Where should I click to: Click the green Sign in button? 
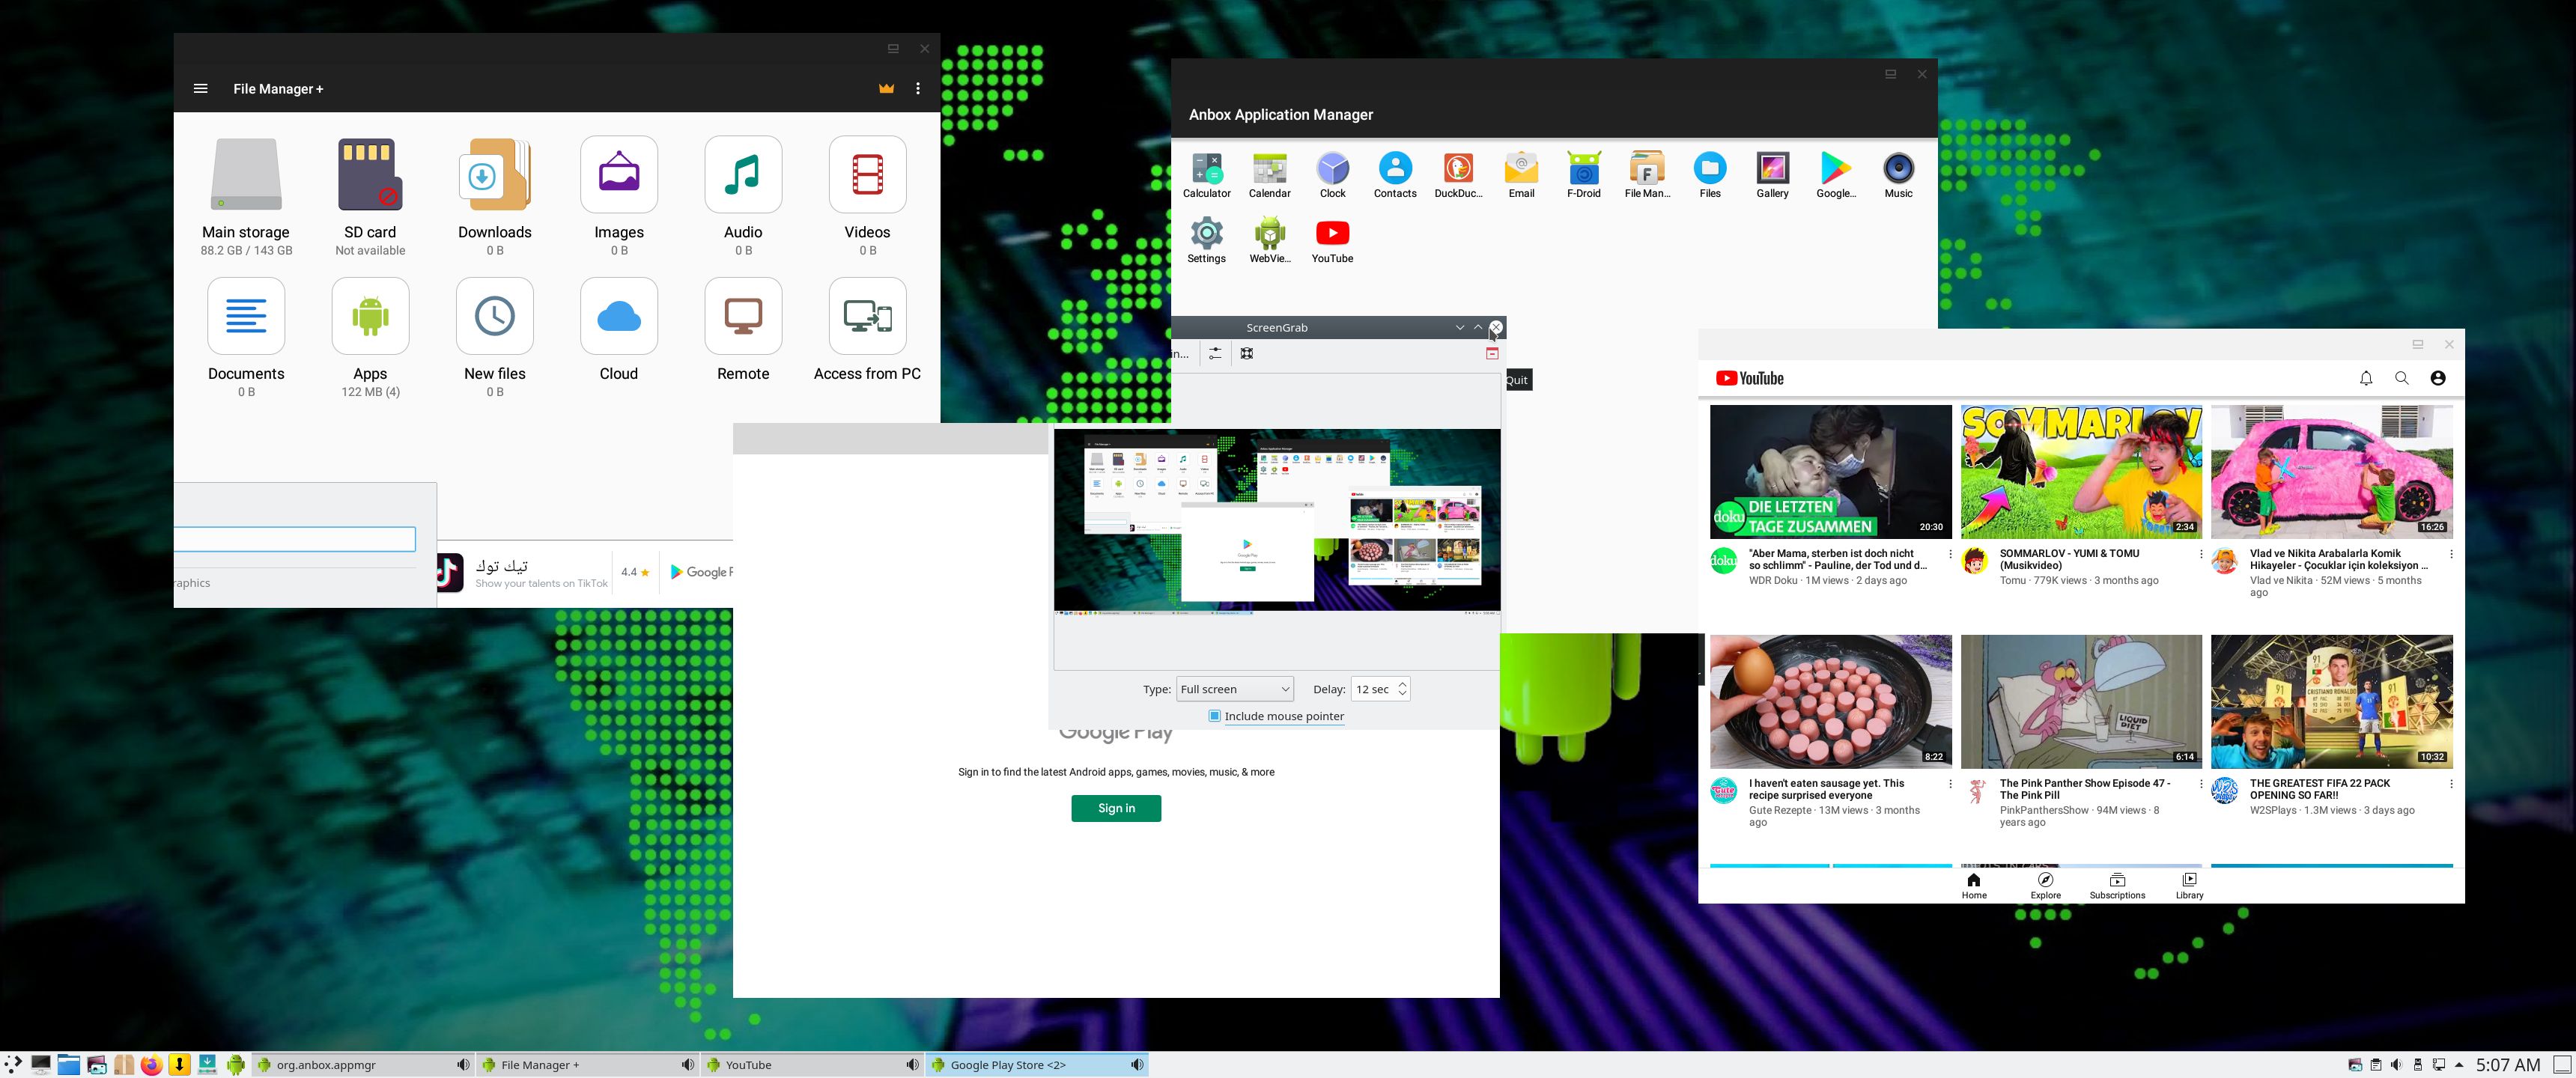[x=1116, y=808]
